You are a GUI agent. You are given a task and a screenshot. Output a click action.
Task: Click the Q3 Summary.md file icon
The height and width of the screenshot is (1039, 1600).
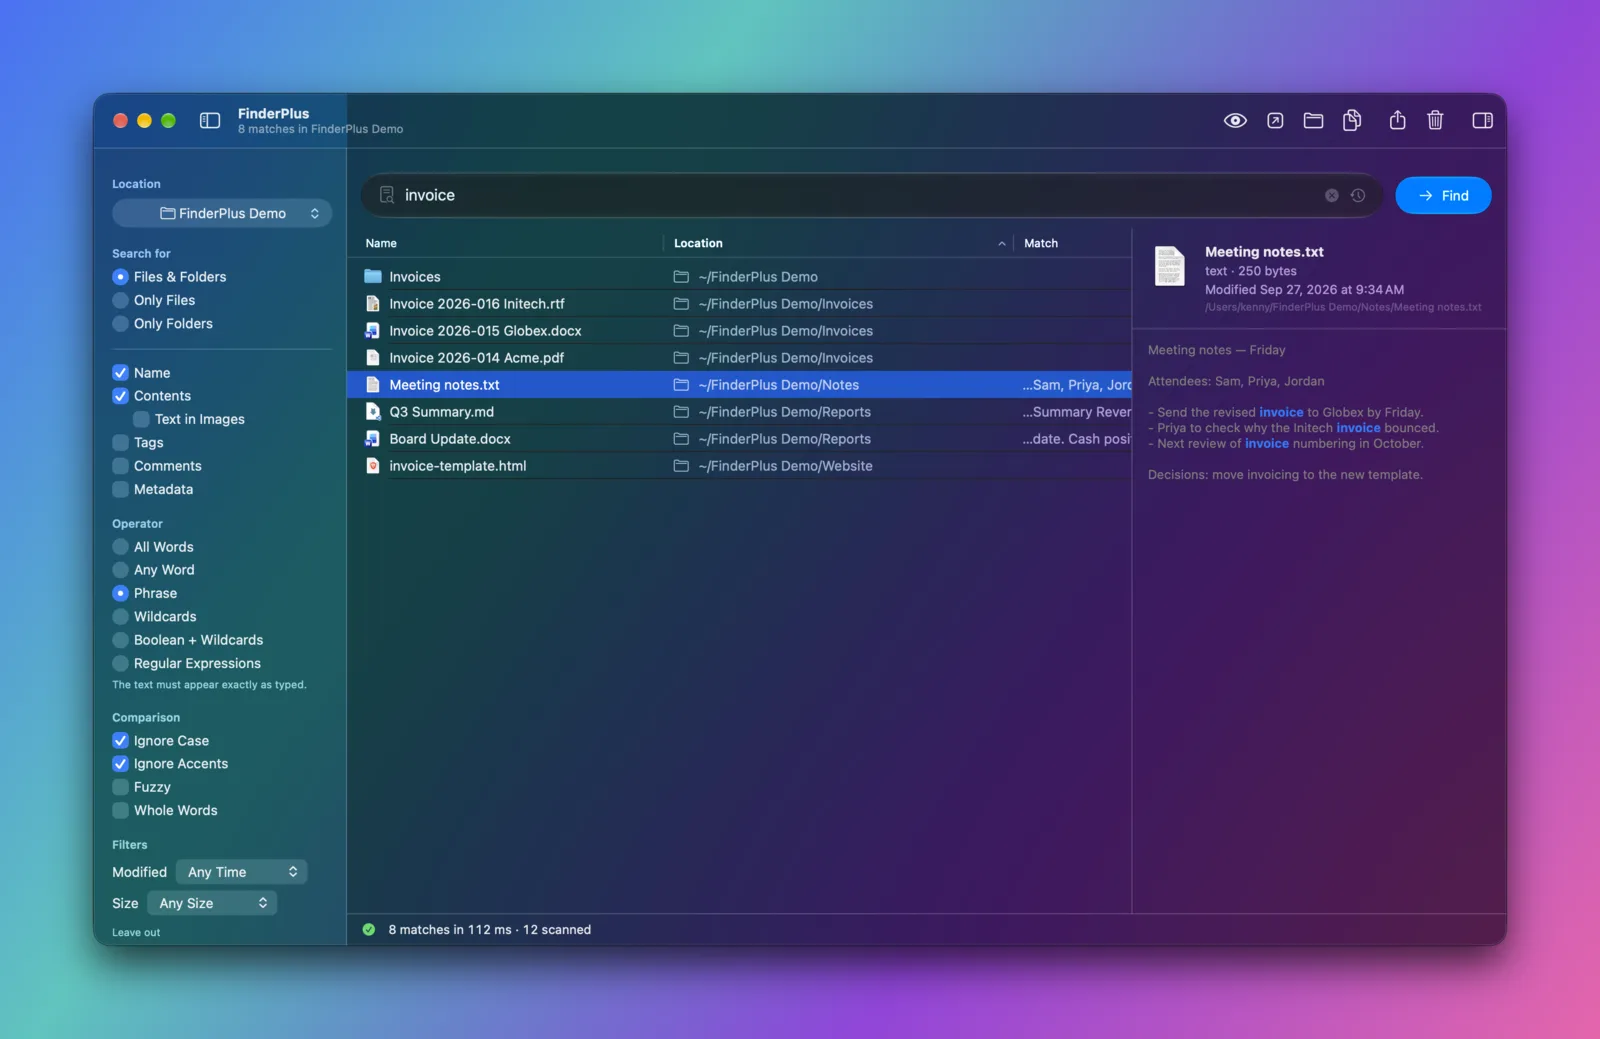(x=373, y=412)
